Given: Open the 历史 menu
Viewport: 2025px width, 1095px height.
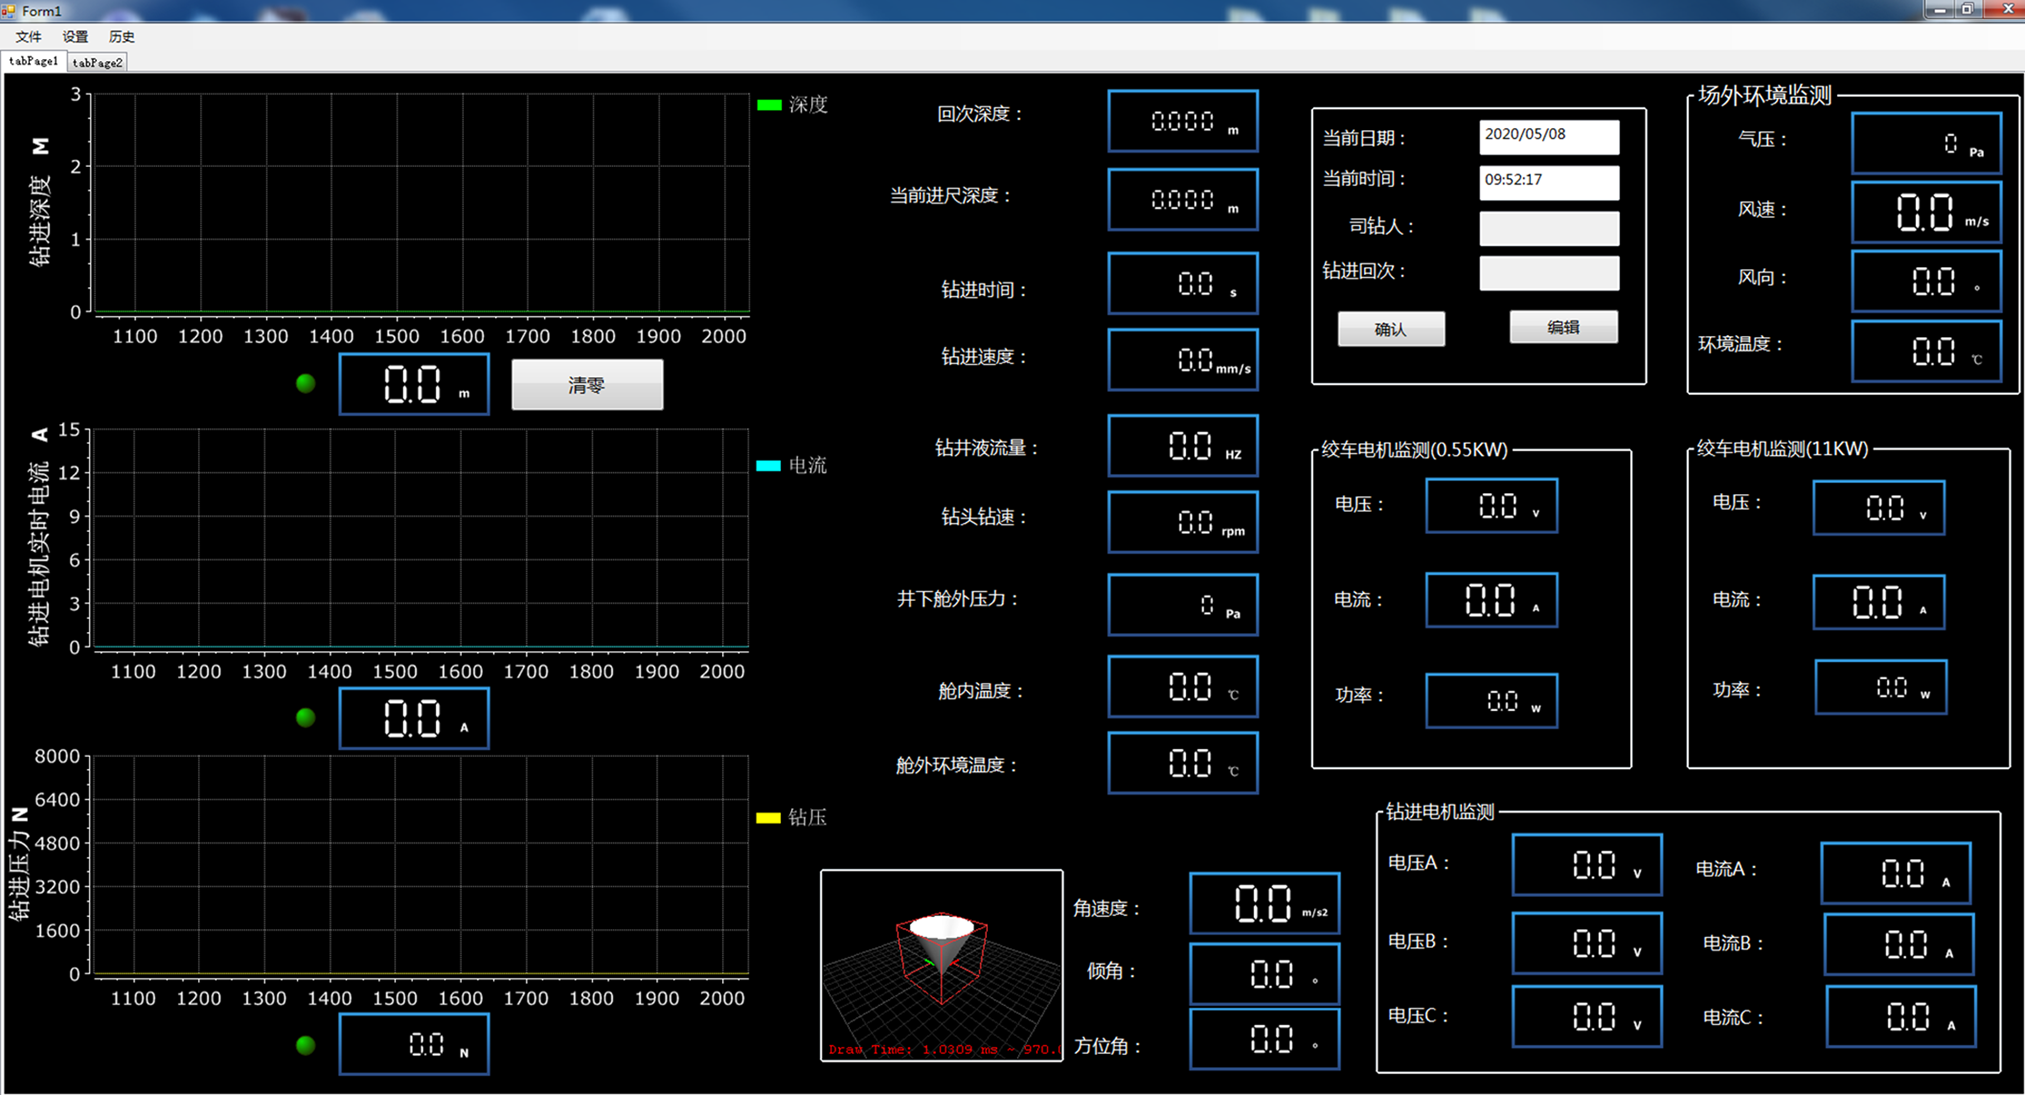Looking at the screenshot, I should coord(121,37).
